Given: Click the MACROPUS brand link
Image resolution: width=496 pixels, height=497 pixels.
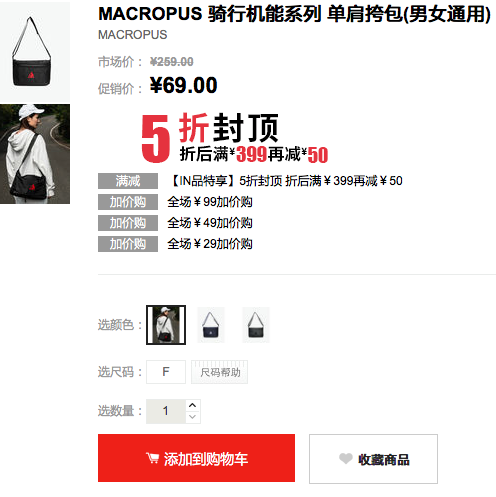Looking at the screenshot, I should click(x=133, y=35).
